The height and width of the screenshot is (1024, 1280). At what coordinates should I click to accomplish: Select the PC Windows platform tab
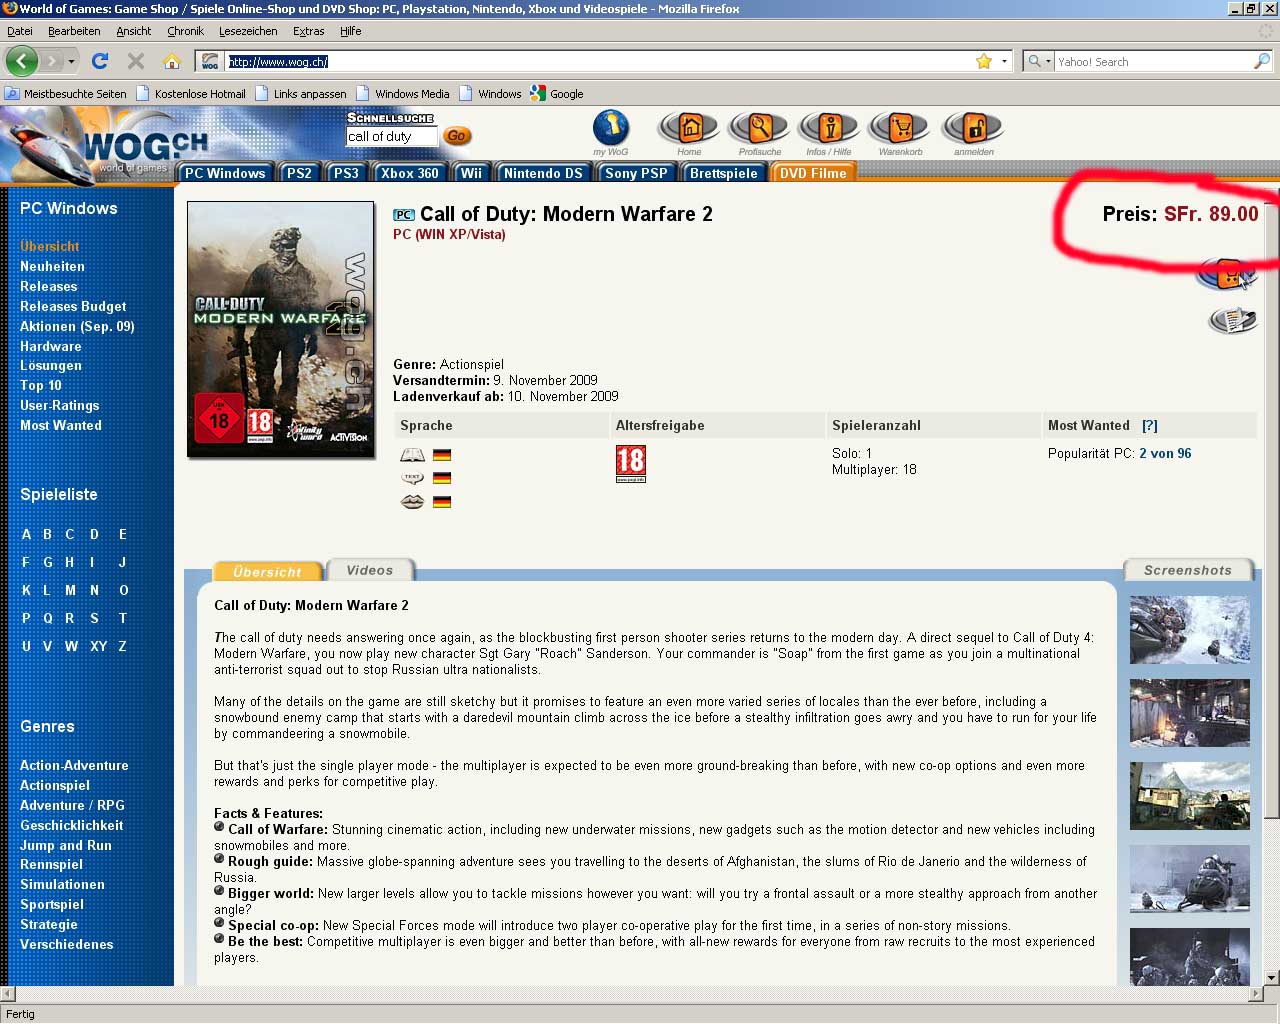(x=225, y=173)
